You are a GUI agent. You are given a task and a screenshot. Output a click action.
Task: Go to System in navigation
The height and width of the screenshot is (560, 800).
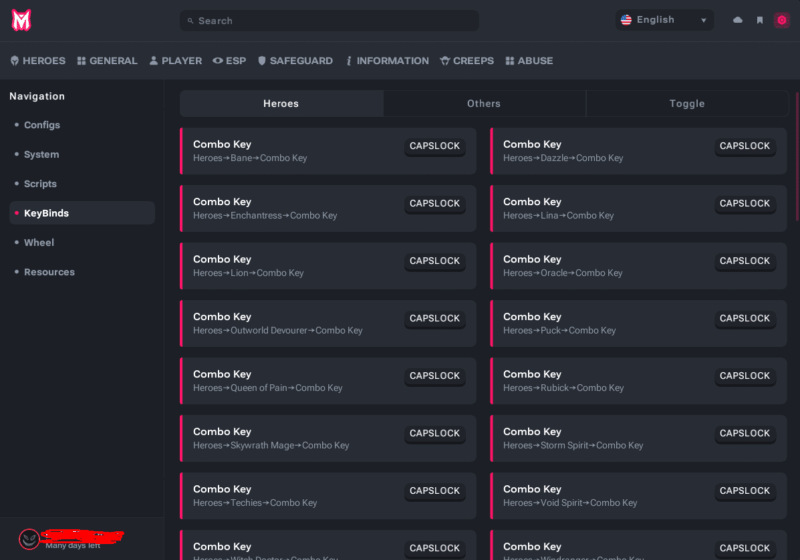pyautogui.click(x=41, y=155)
